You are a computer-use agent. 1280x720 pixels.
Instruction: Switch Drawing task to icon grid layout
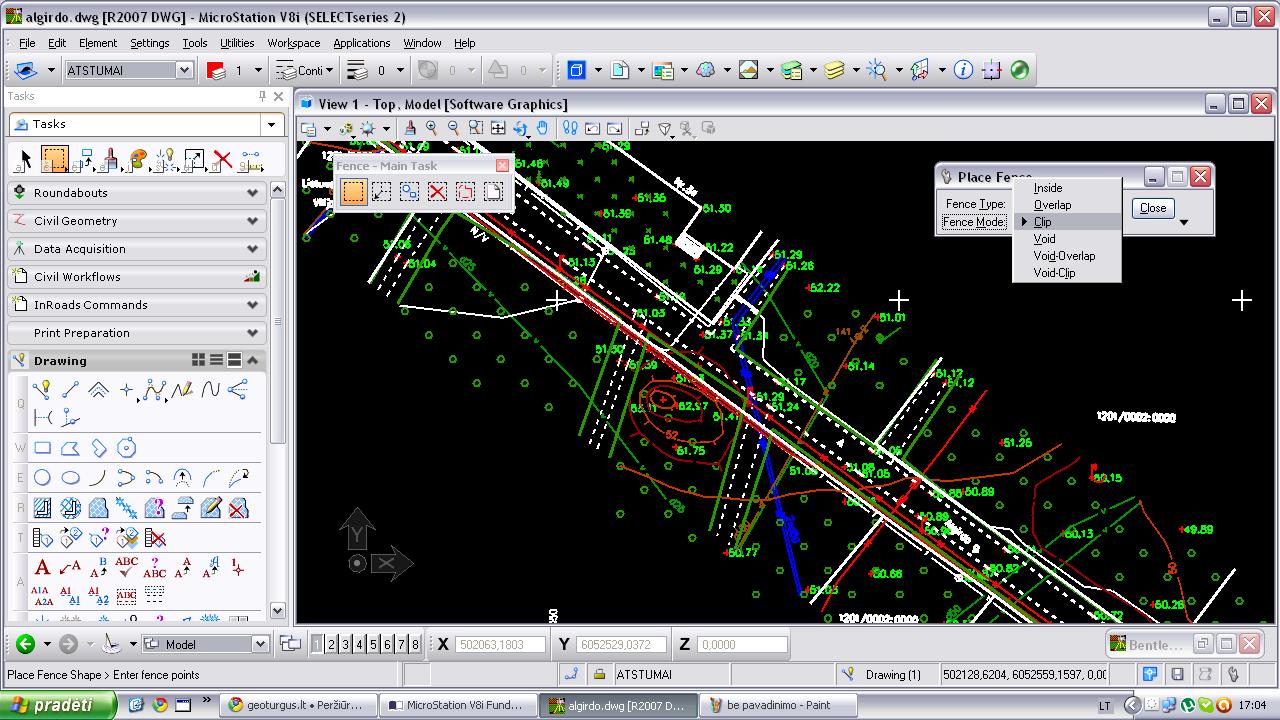(198, 360)
